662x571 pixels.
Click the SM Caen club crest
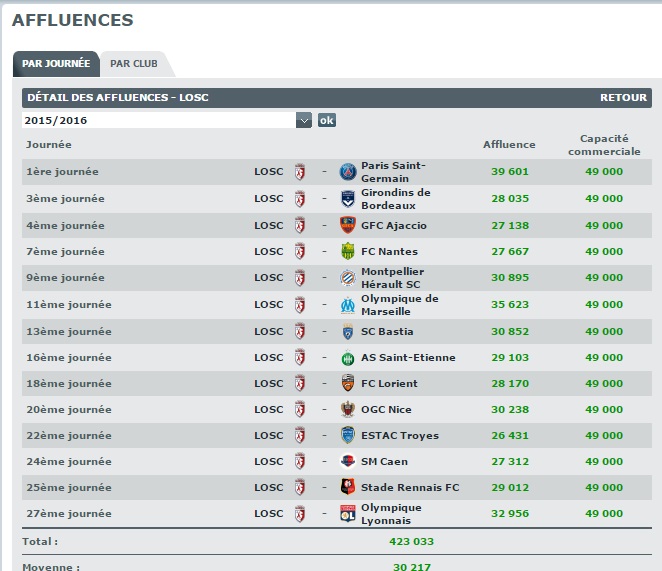point(348,462)
